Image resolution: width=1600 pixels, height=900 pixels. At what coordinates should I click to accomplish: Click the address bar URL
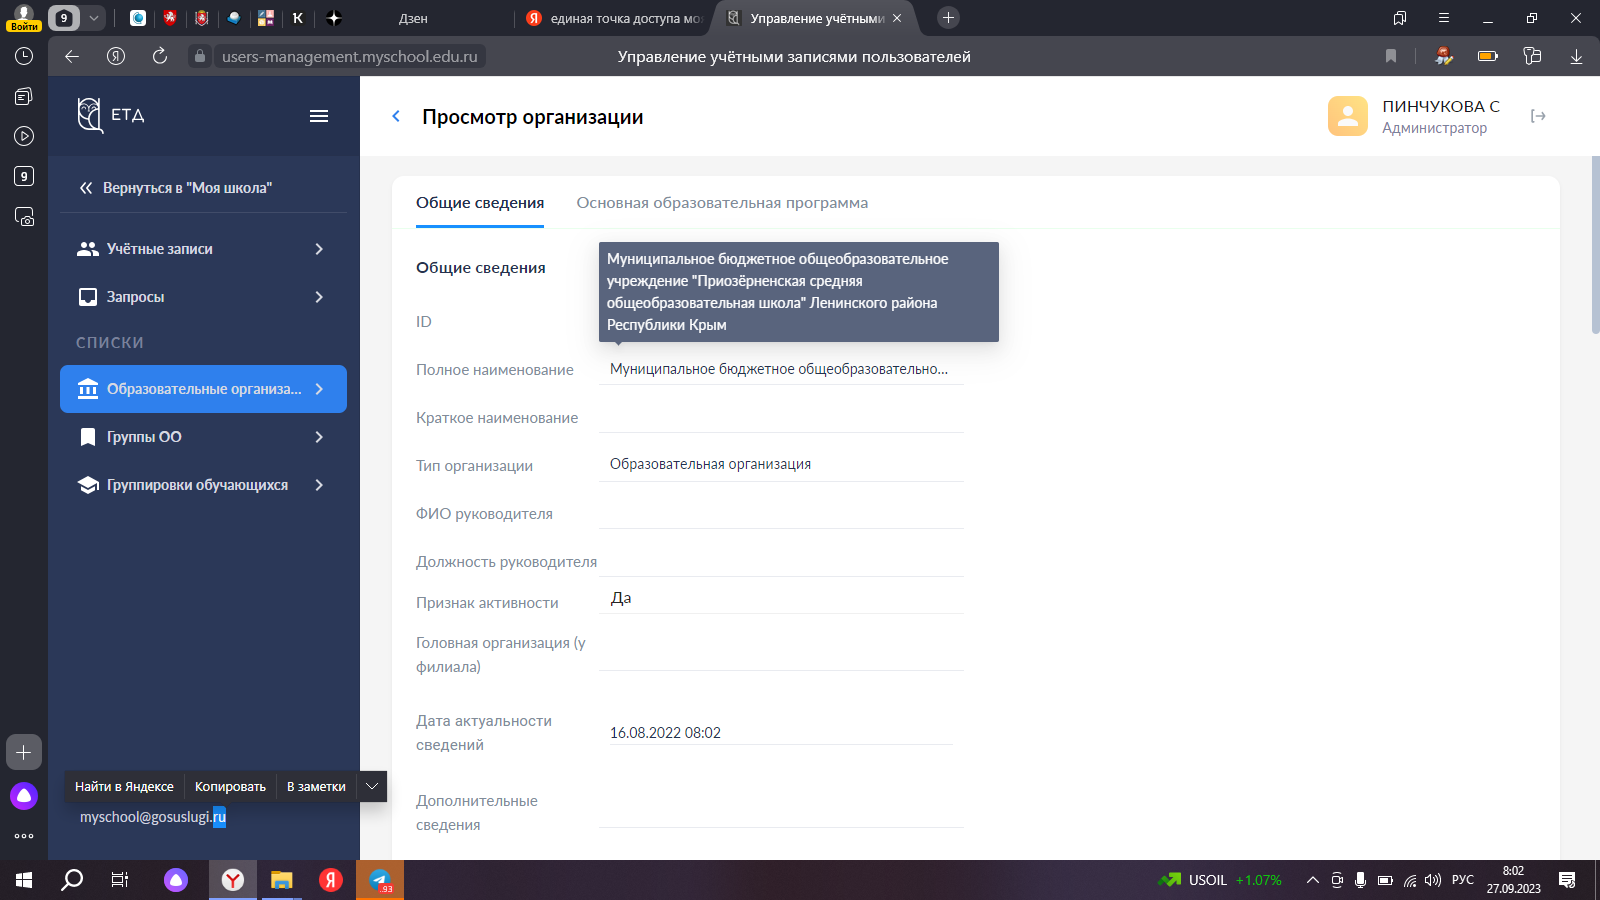[x=349, y=56]
